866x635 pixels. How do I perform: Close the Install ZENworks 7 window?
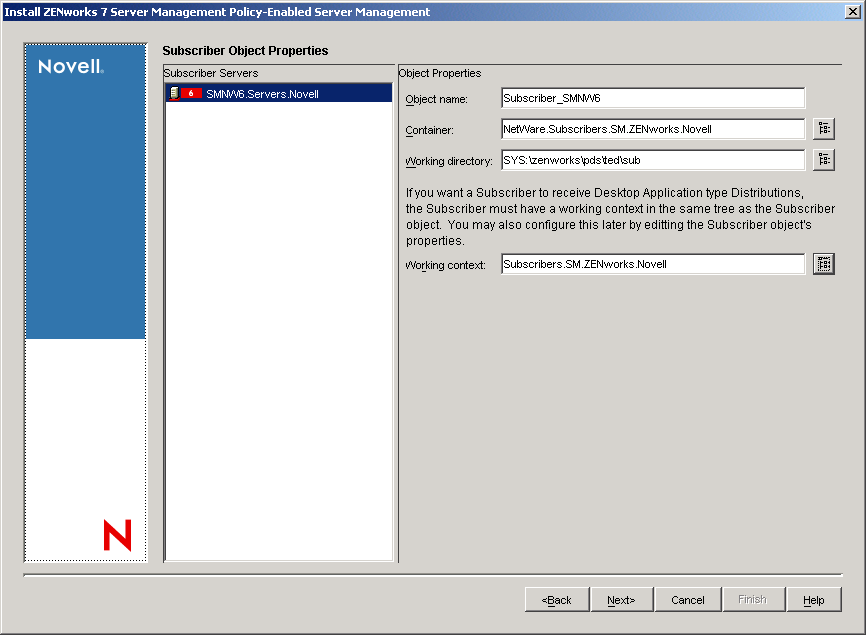click(x=853, y=12)
